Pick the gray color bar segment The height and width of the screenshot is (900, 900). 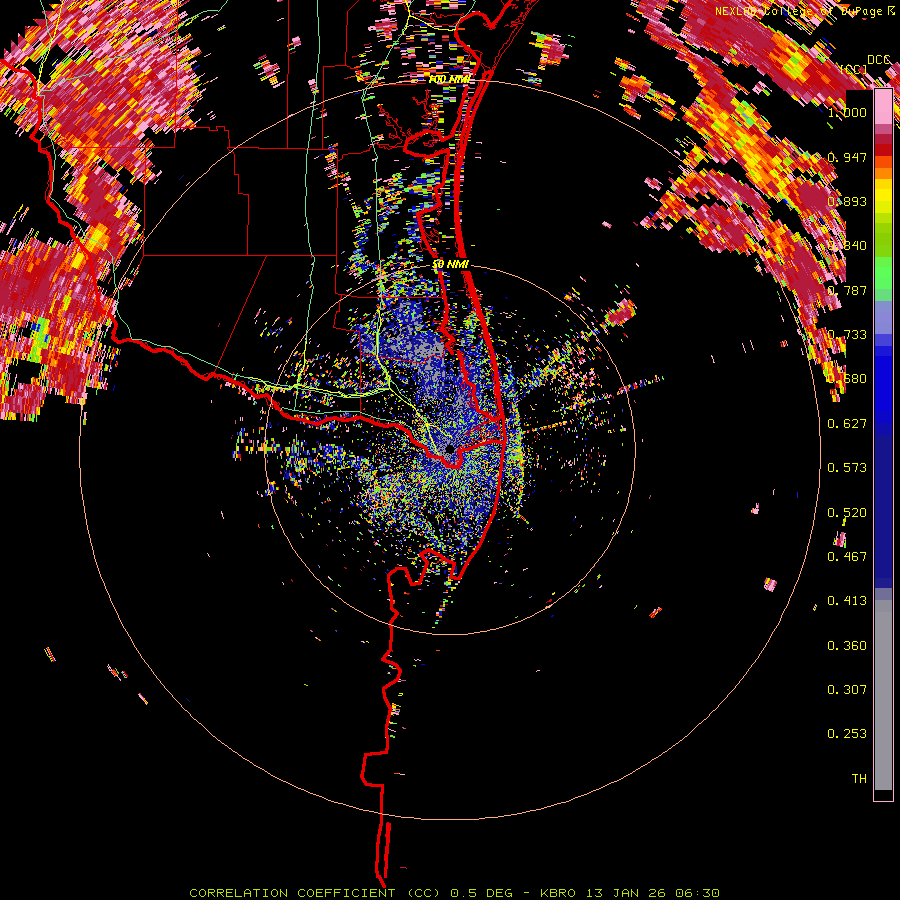tap(883, 695)
